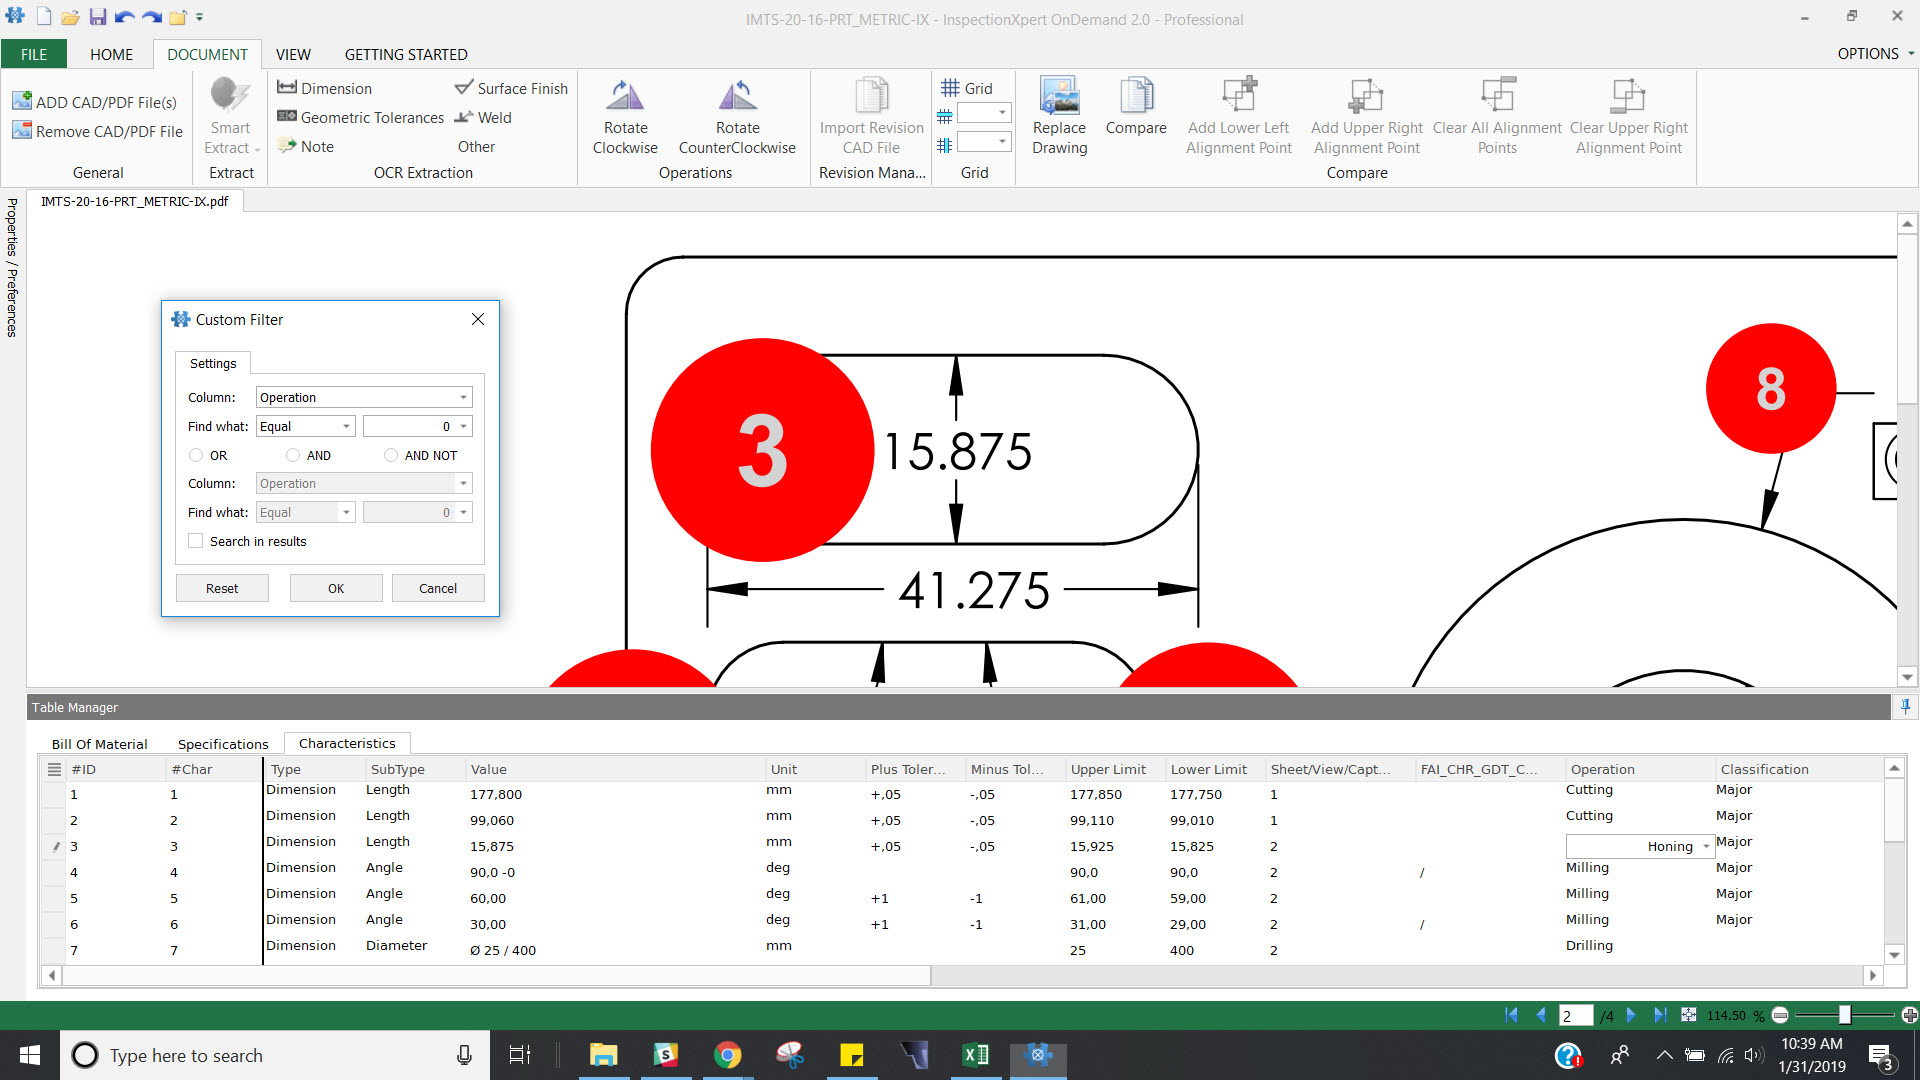
Task: Open the Column dropdown showing Operation
Action: pos(363,397)
